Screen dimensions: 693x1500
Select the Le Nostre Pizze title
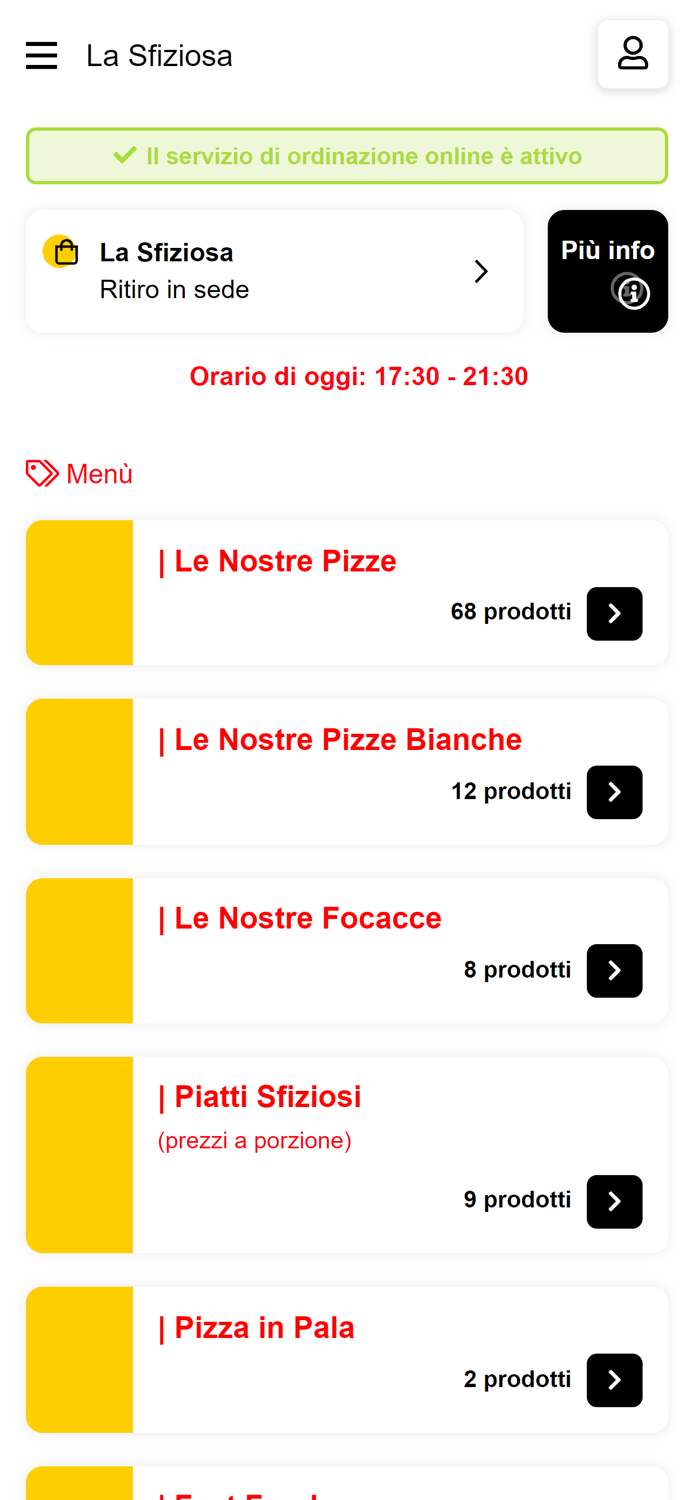277,561
